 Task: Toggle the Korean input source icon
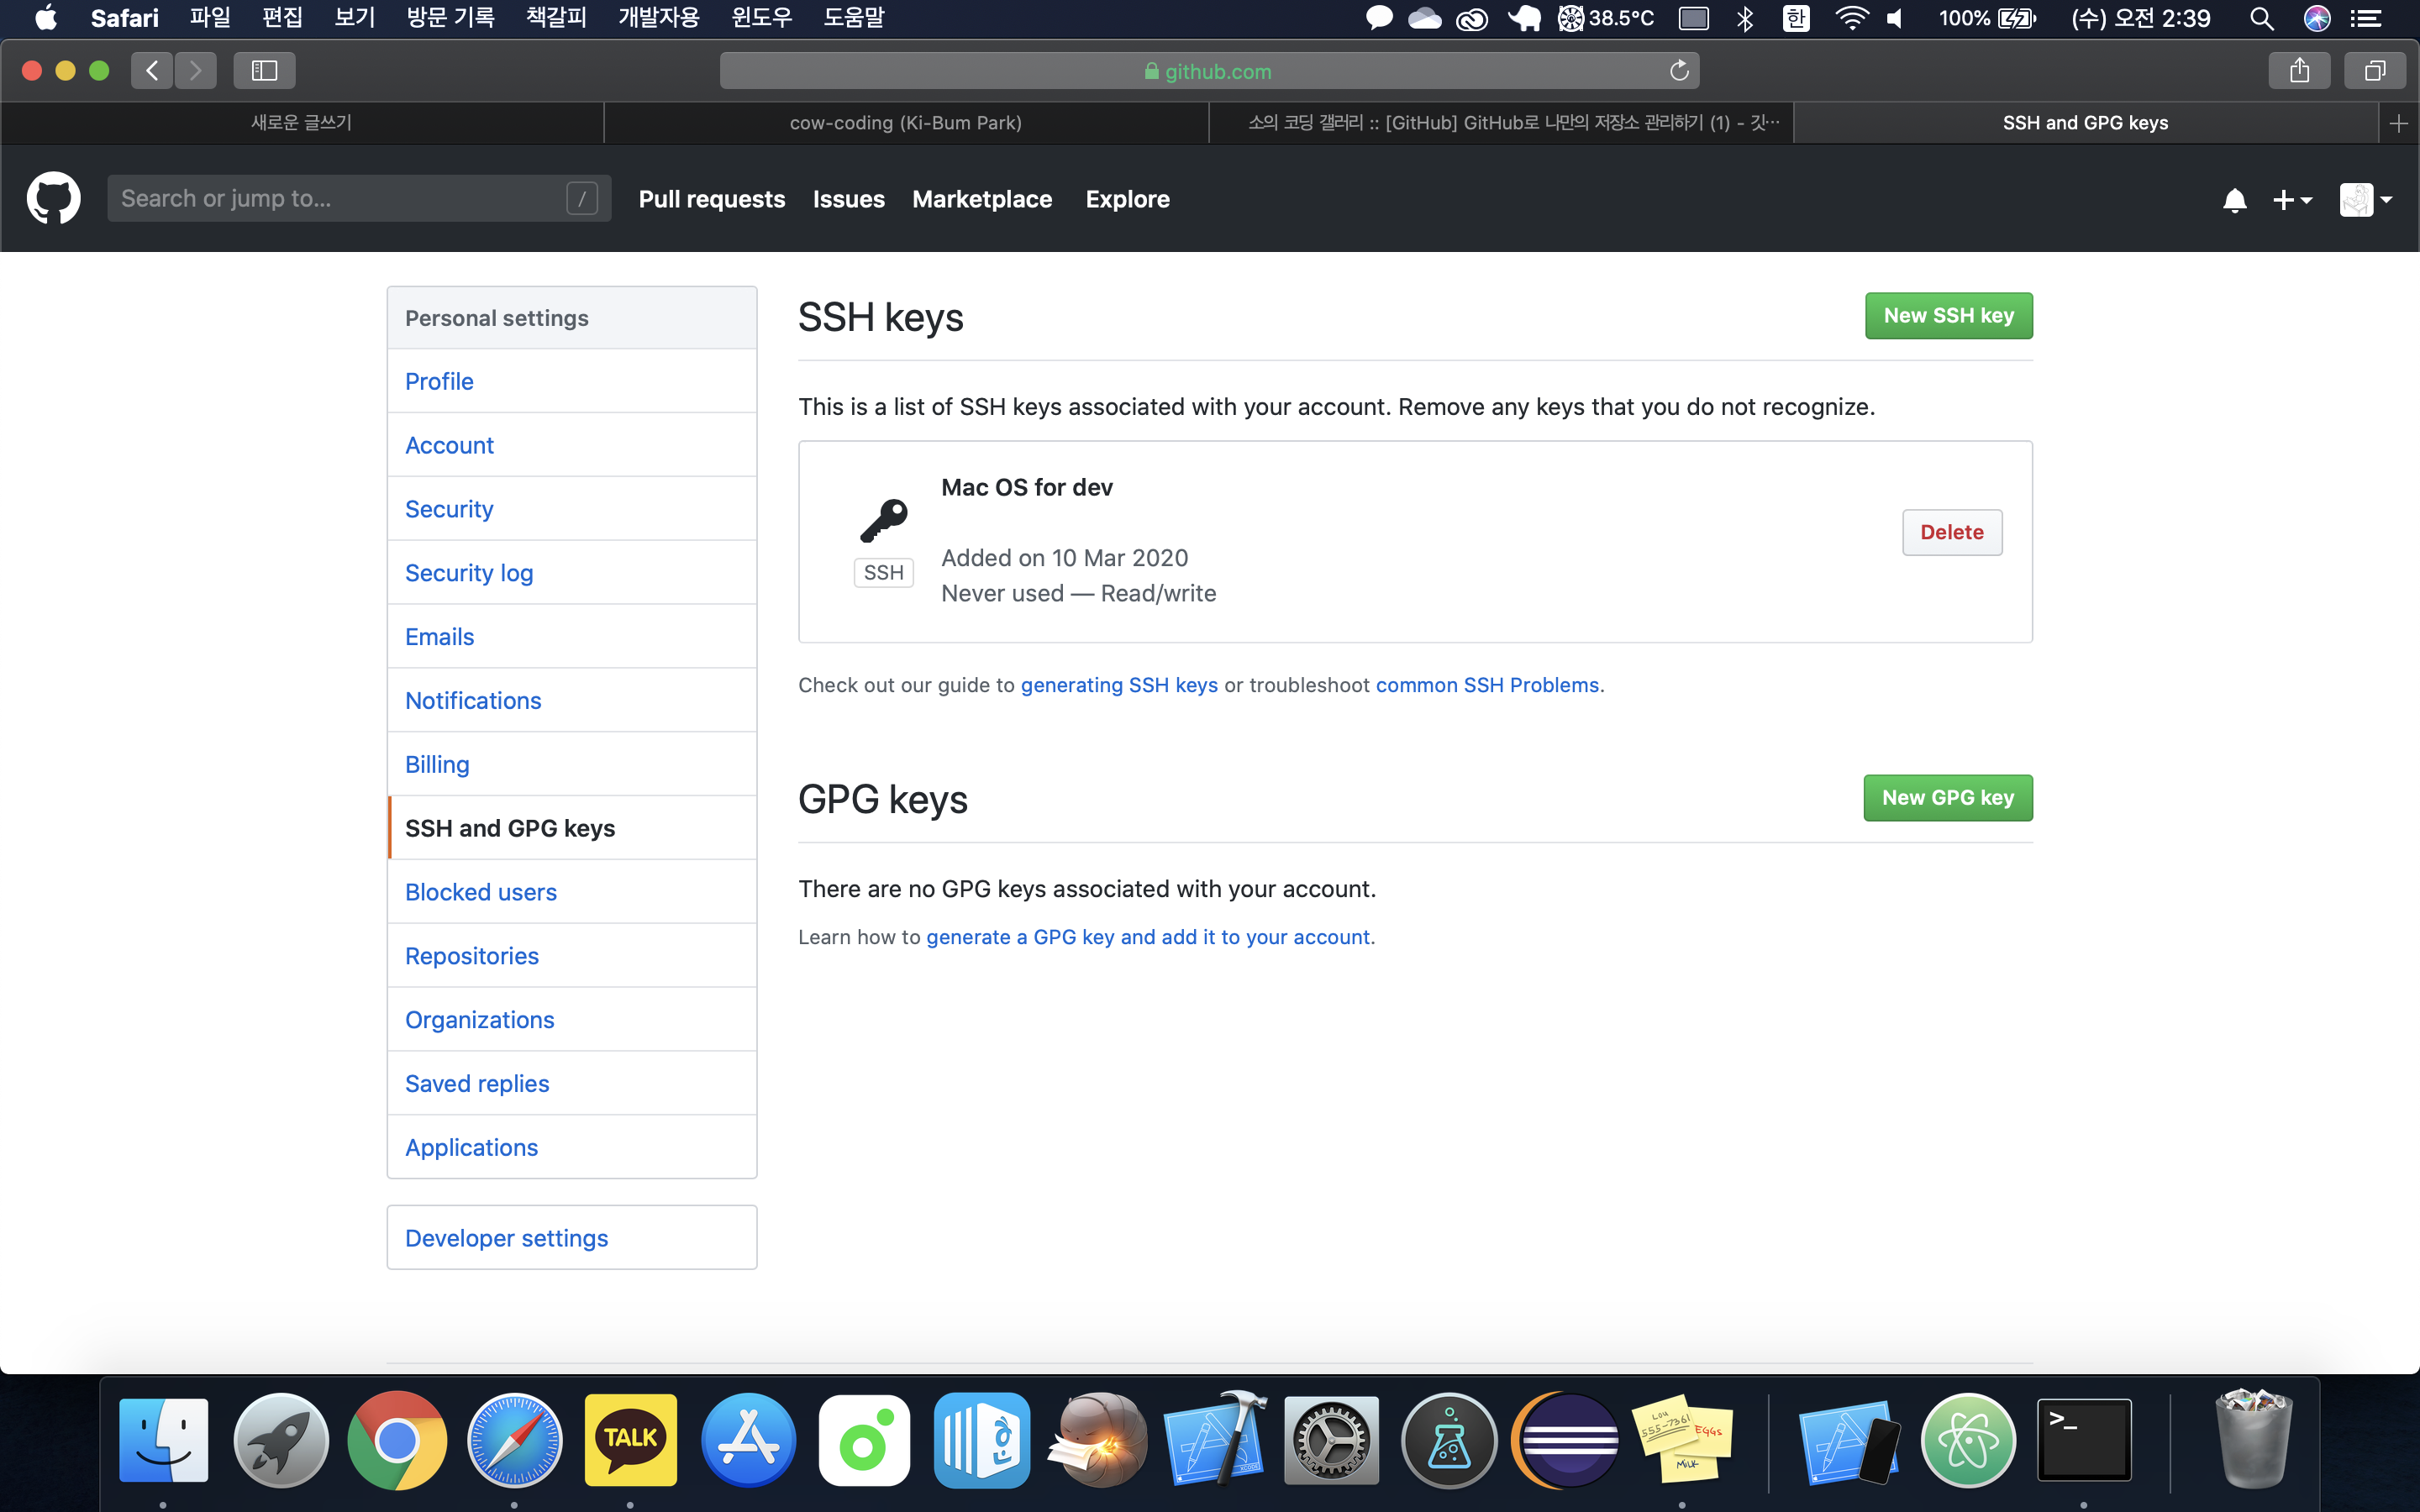pos(1796,18)
